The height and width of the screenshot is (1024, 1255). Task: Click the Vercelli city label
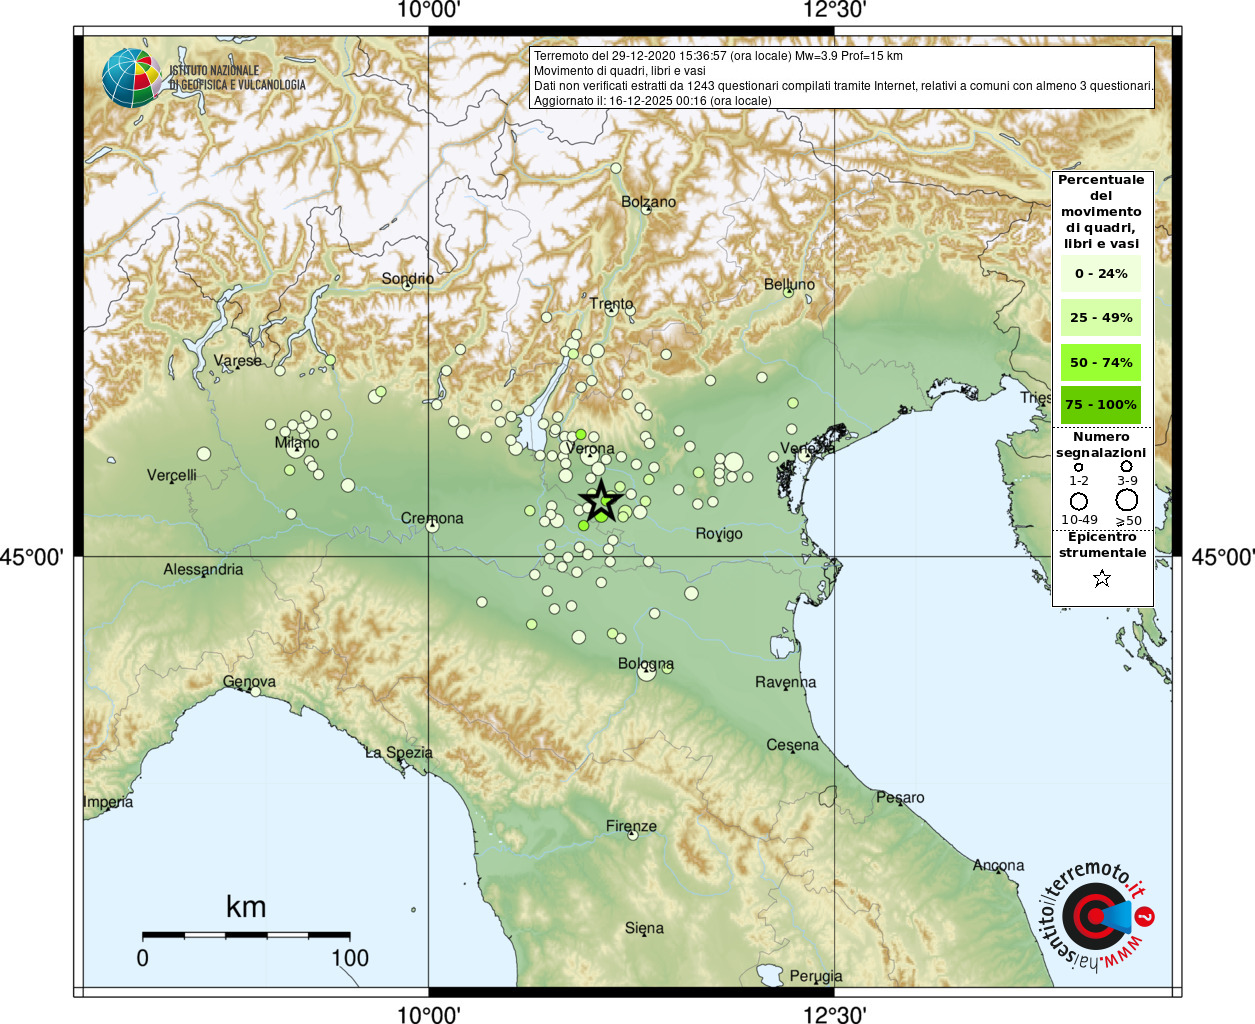[x=172, y=475]
